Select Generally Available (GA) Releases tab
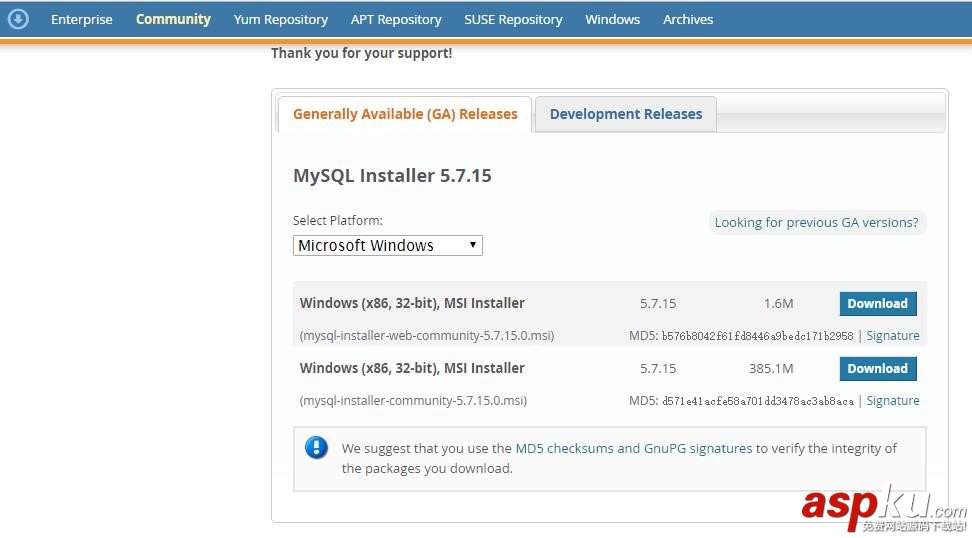Viewport: 972px width, 538px height. tap(405, 114)
